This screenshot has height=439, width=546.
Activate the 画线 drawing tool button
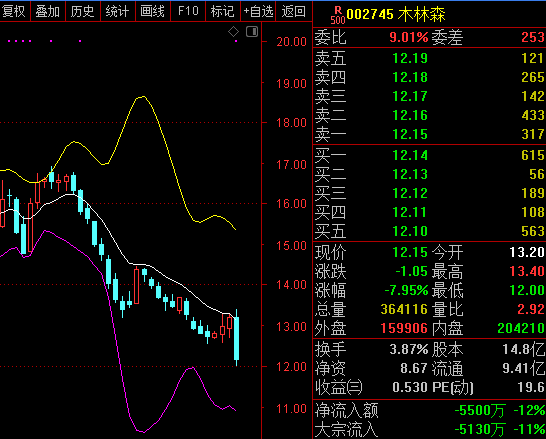(x=153, y=11)
